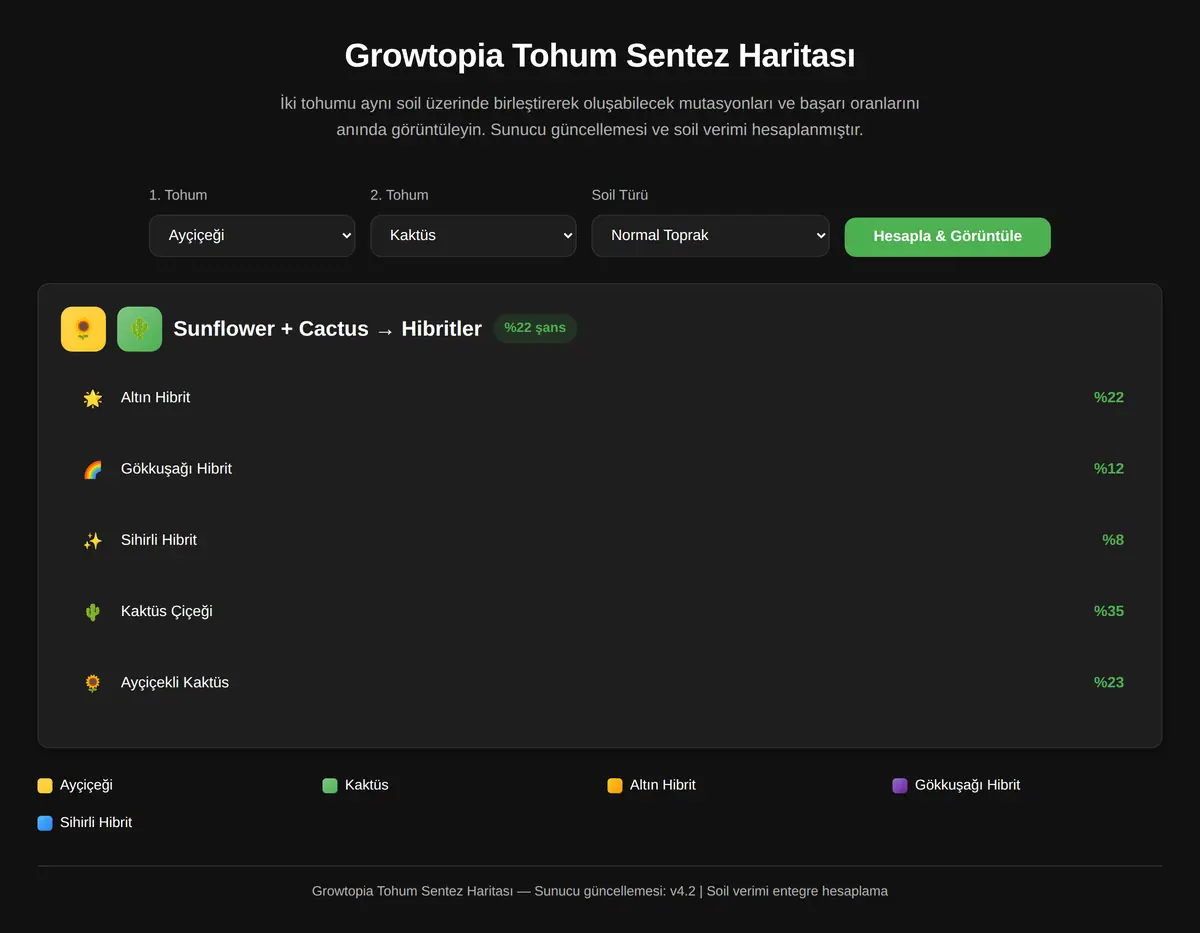The image size is (1200, 933).
Task: Select the Ayçiçekli Kaktüs result row label
Action: click(x=175, y=683)
